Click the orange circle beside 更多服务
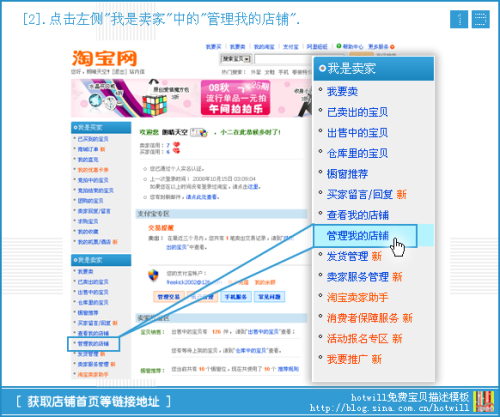The image size is (500, 417). click(x=392, y=47)
